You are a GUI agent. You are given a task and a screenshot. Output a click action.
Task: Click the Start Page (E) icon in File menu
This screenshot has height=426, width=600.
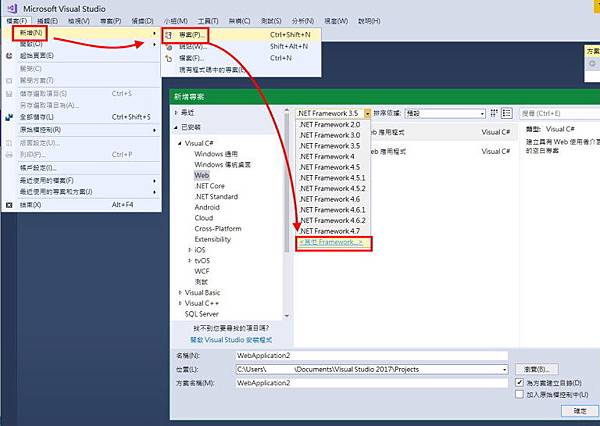click(x=9, y=56)
